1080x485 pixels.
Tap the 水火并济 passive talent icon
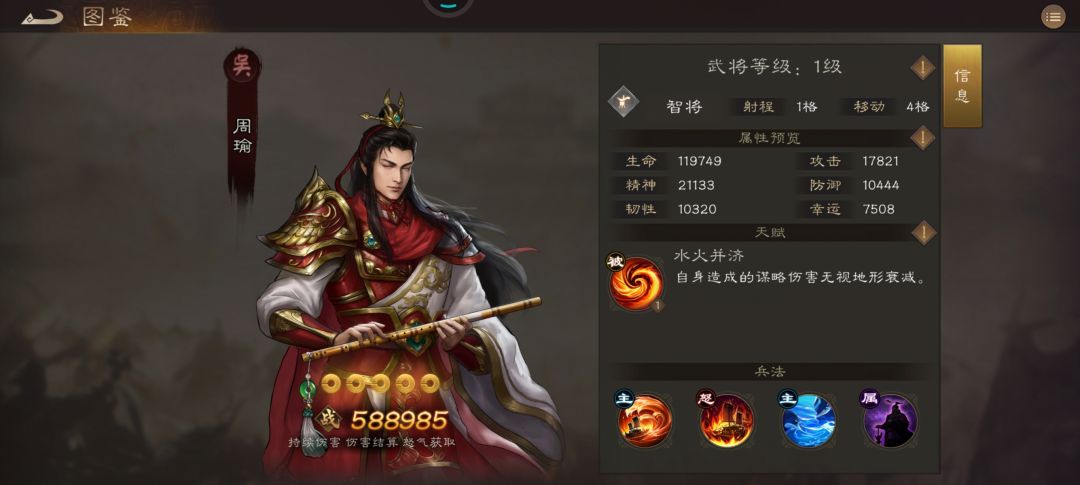(636, 283)
